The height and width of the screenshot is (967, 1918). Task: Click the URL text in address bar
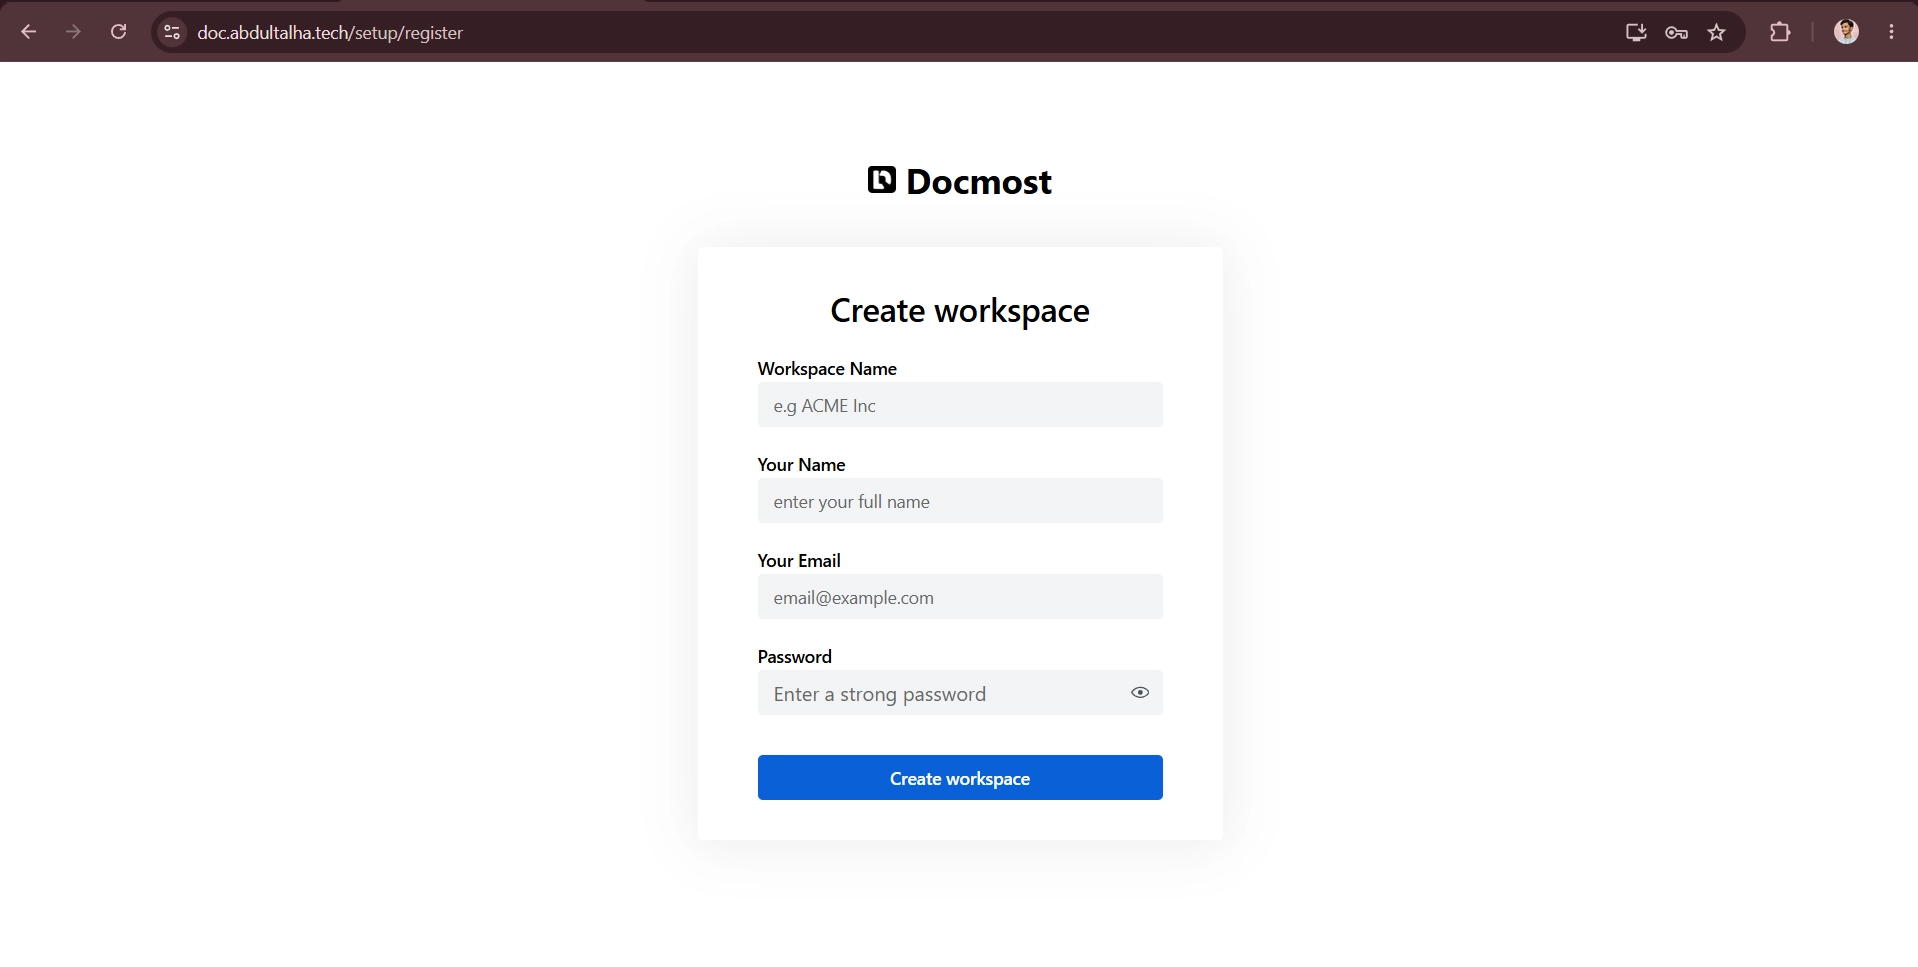pos(330,33)
